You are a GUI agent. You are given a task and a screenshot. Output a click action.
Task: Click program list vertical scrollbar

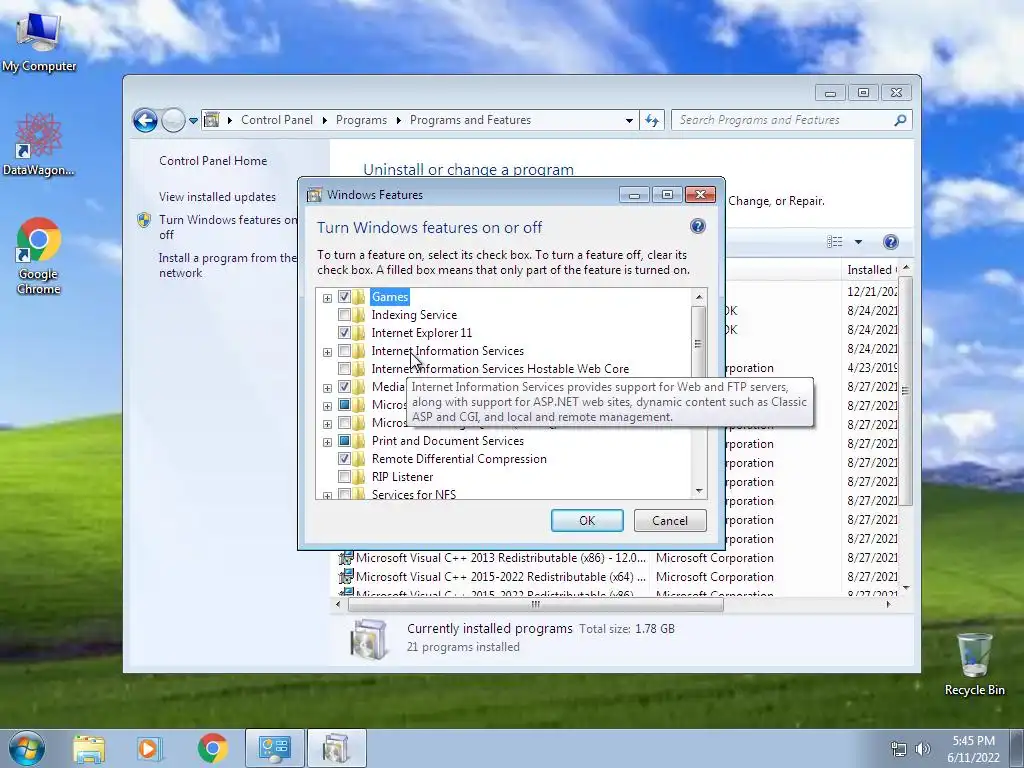(x=905, y=391)
